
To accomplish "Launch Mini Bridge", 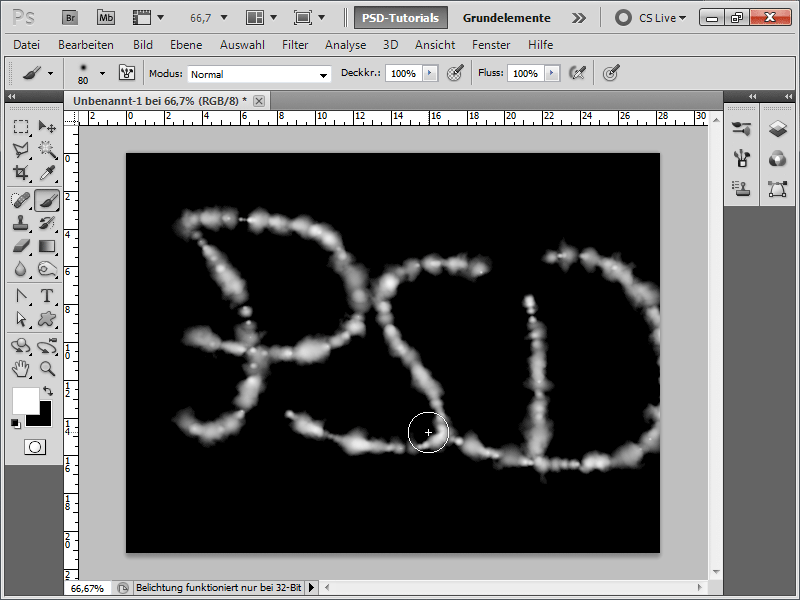I will (x=106, y=18).
